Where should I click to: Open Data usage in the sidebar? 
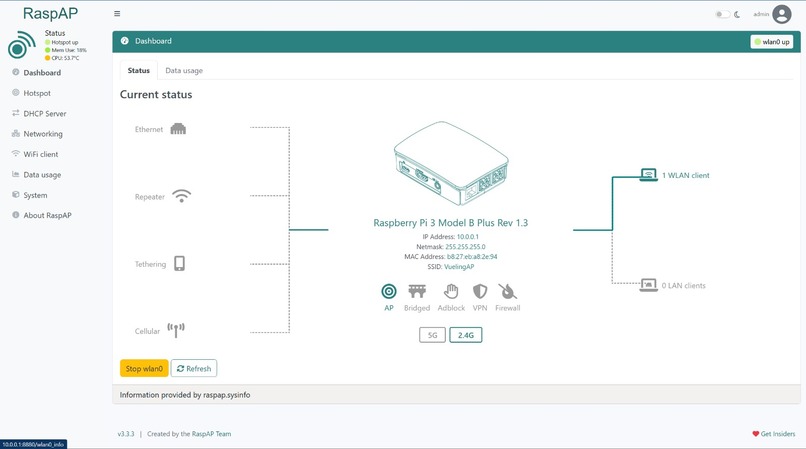pyautogui.click(x=42, y=175)
